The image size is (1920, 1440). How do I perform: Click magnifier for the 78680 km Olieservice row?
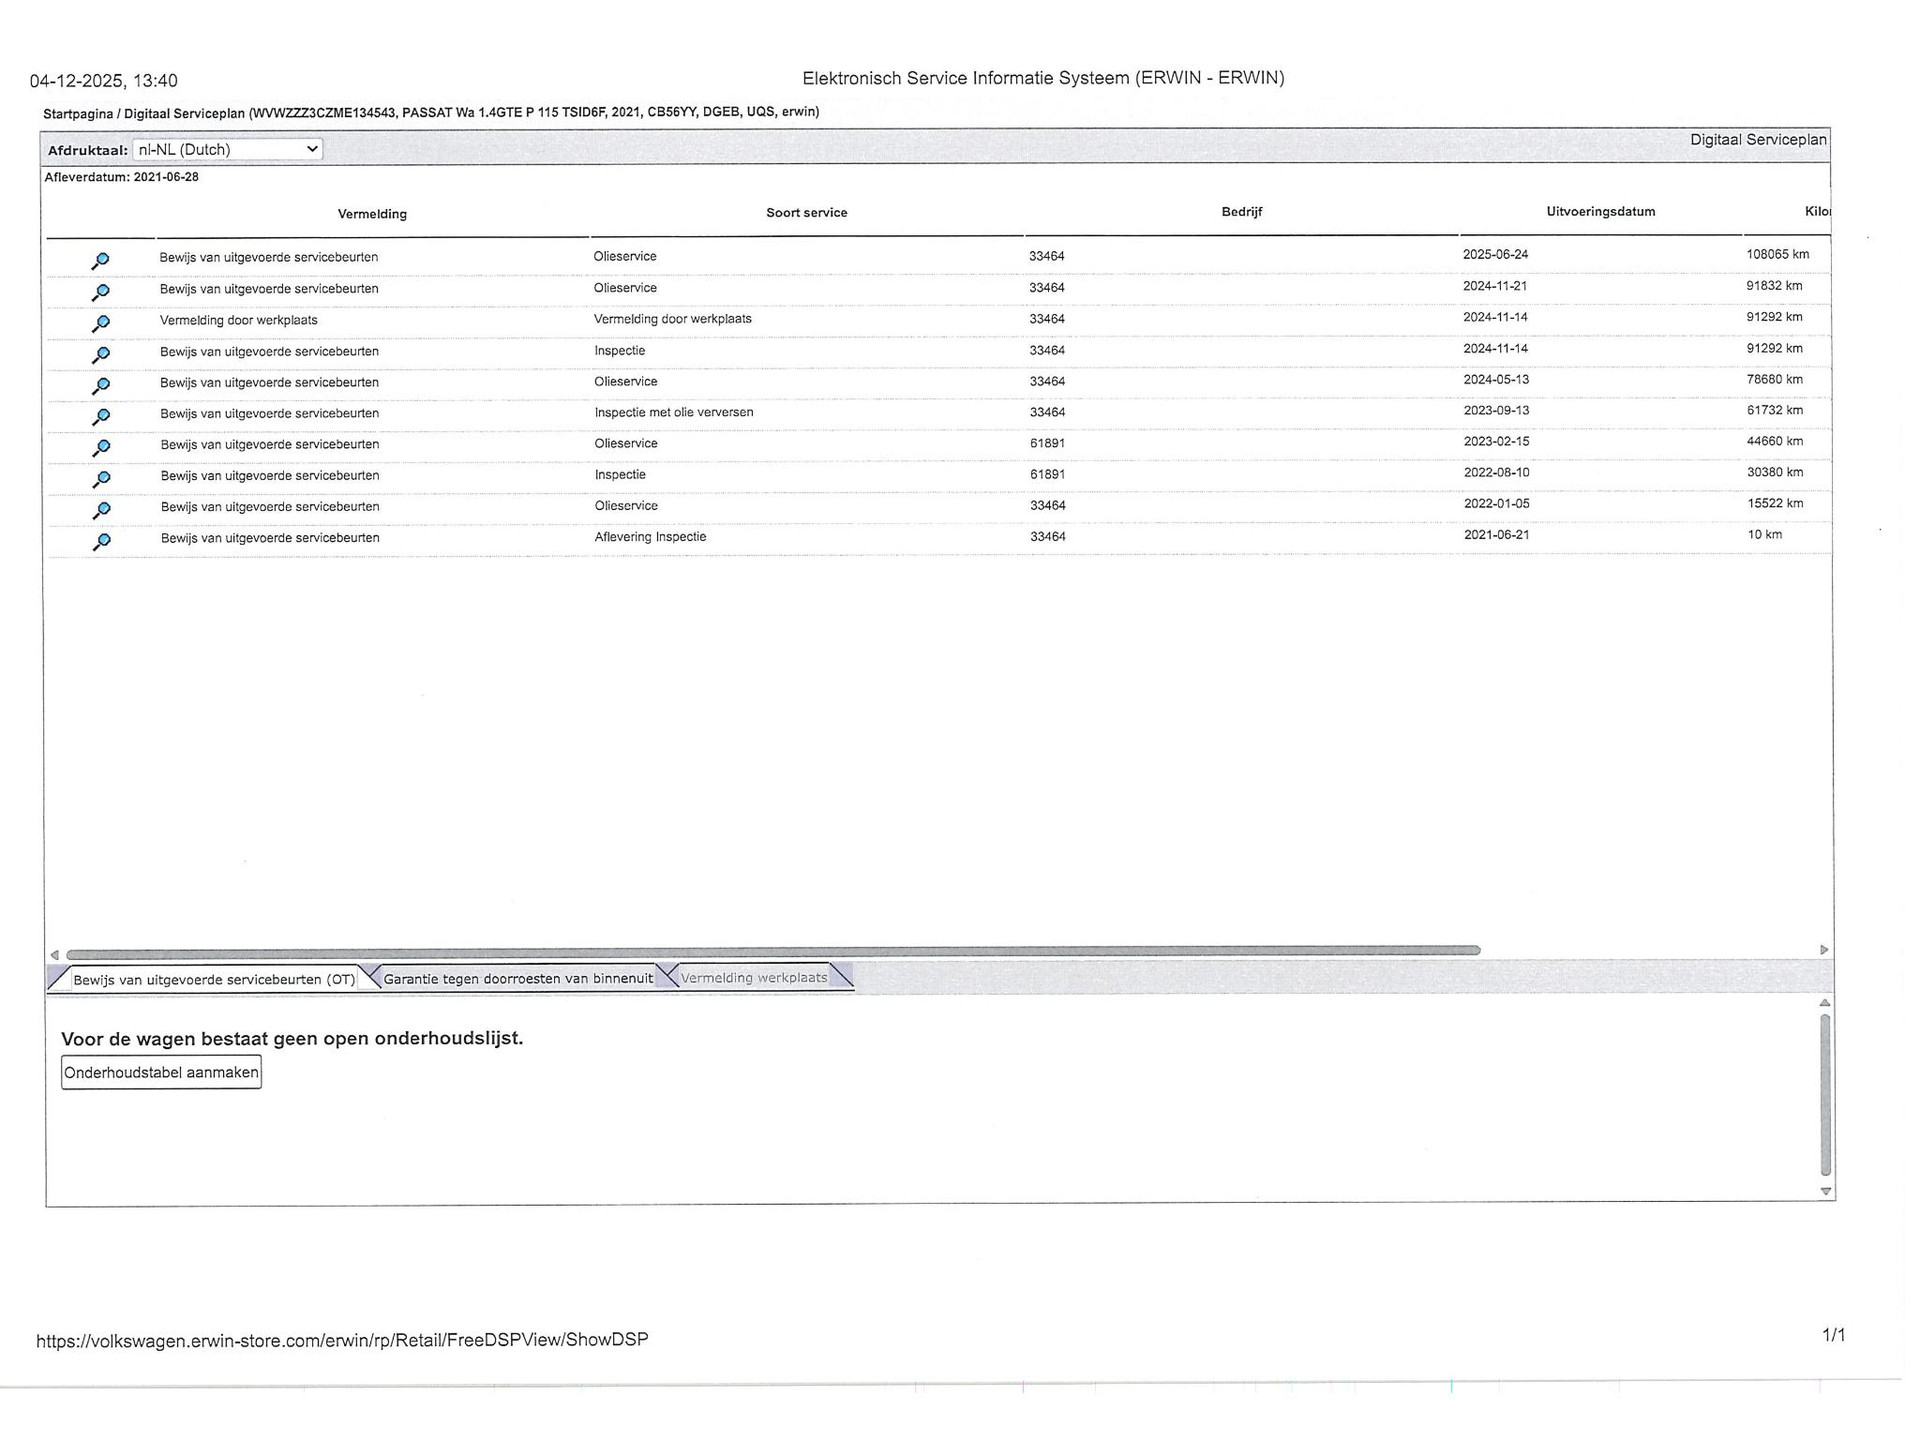click(100, 385)
